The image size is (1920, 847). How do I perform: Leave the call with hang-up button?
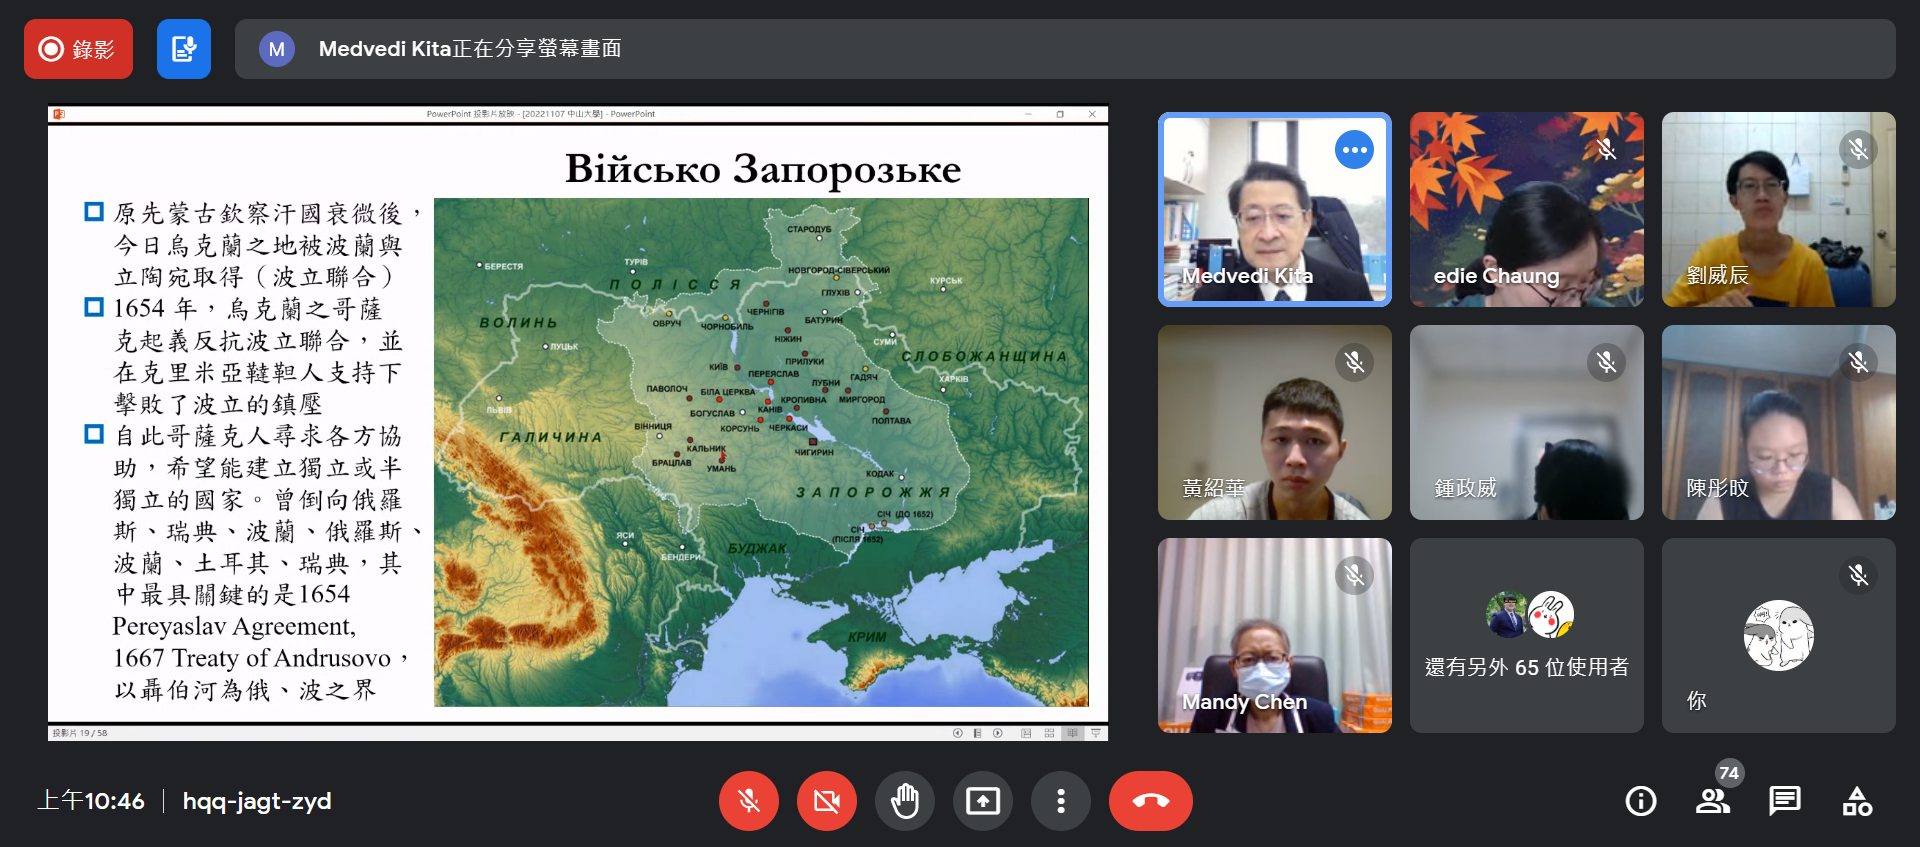(1150, 801)
